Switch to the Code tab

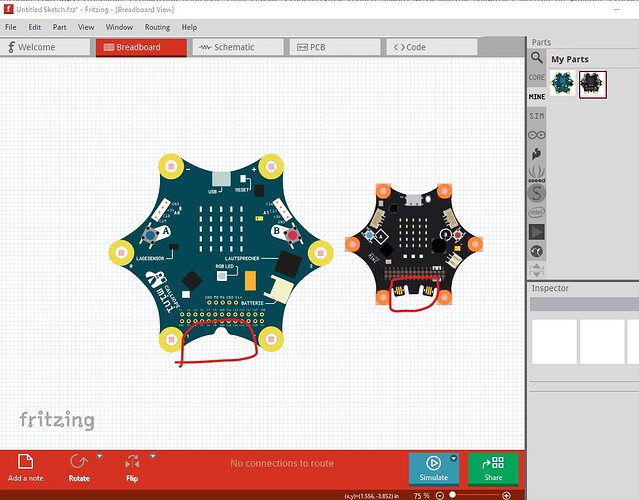tap(431, 47)
